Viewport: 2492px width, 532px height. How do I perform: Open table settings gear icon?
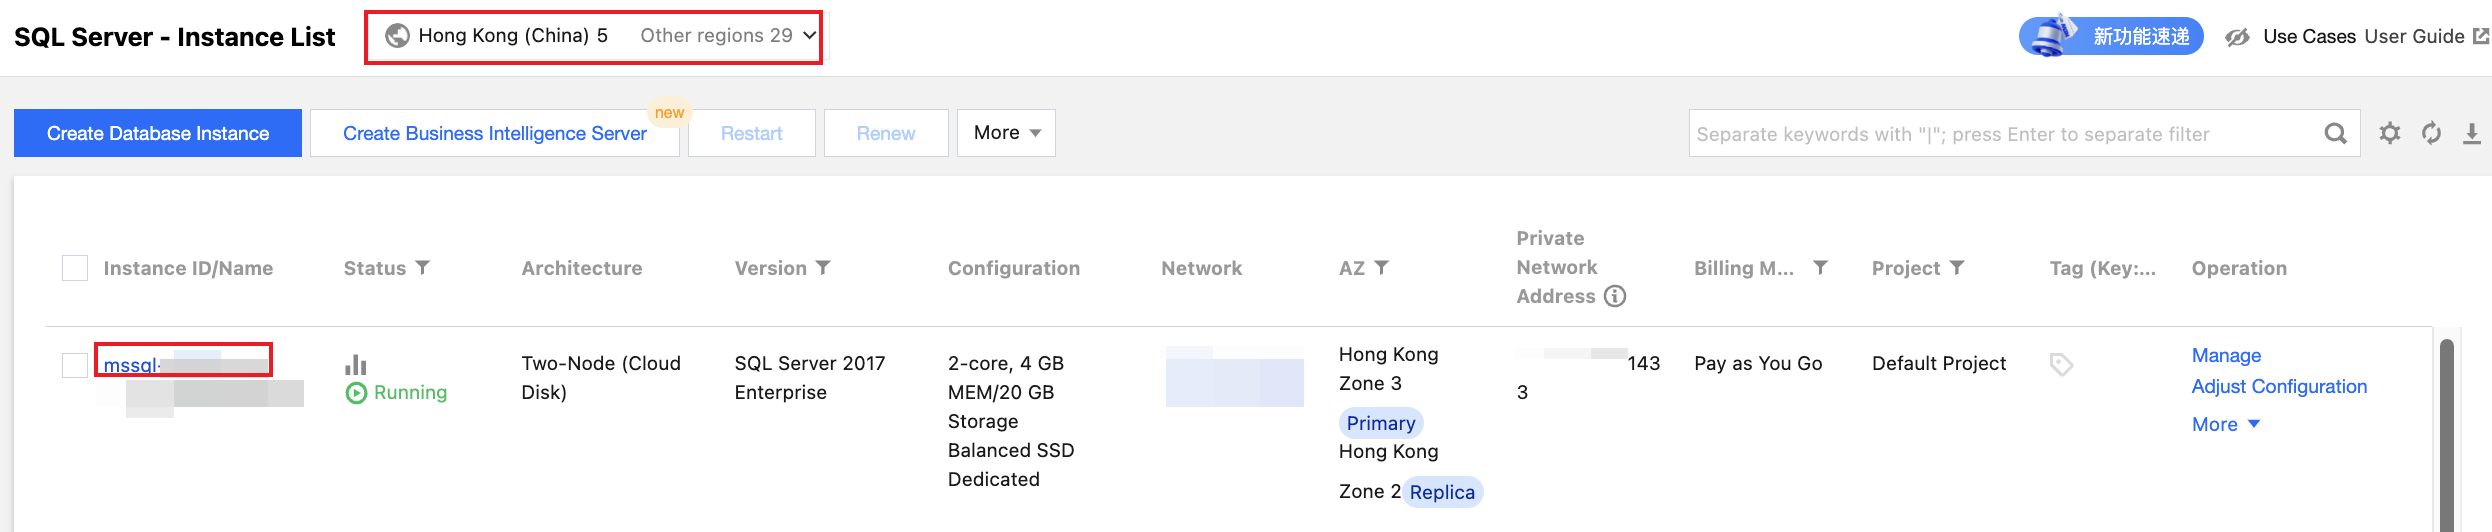pyautogui.click(x=2390, y=133)
